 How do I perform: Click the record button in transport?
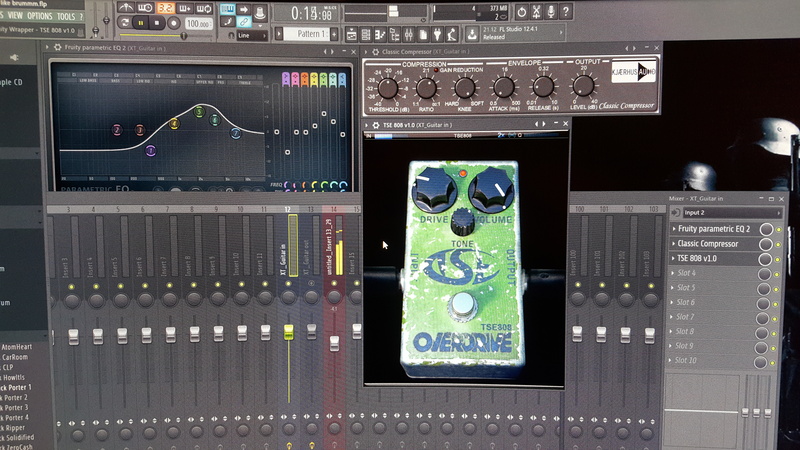click(x=173, y=23)
